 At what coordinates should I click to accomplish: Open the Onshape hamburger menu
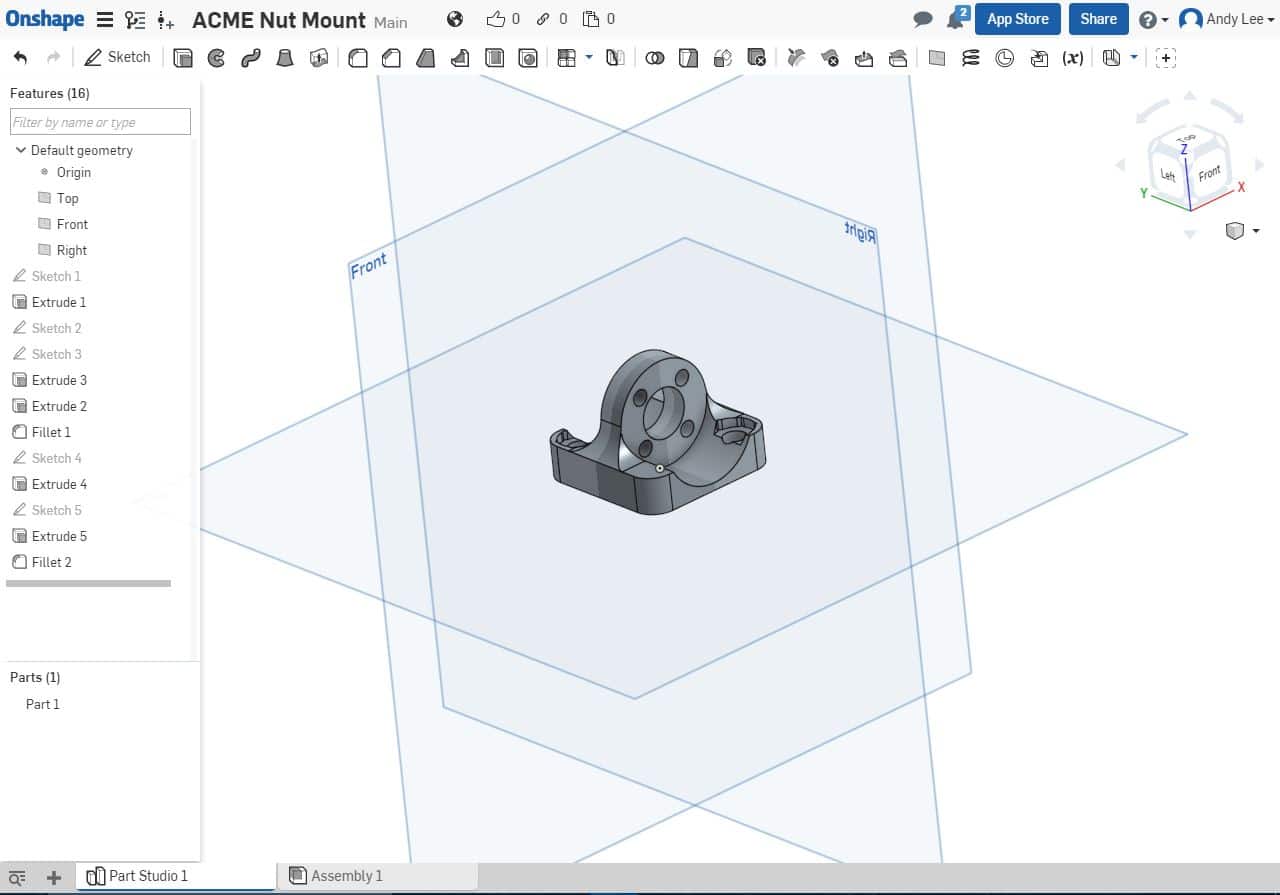click(x=104, y=19)
